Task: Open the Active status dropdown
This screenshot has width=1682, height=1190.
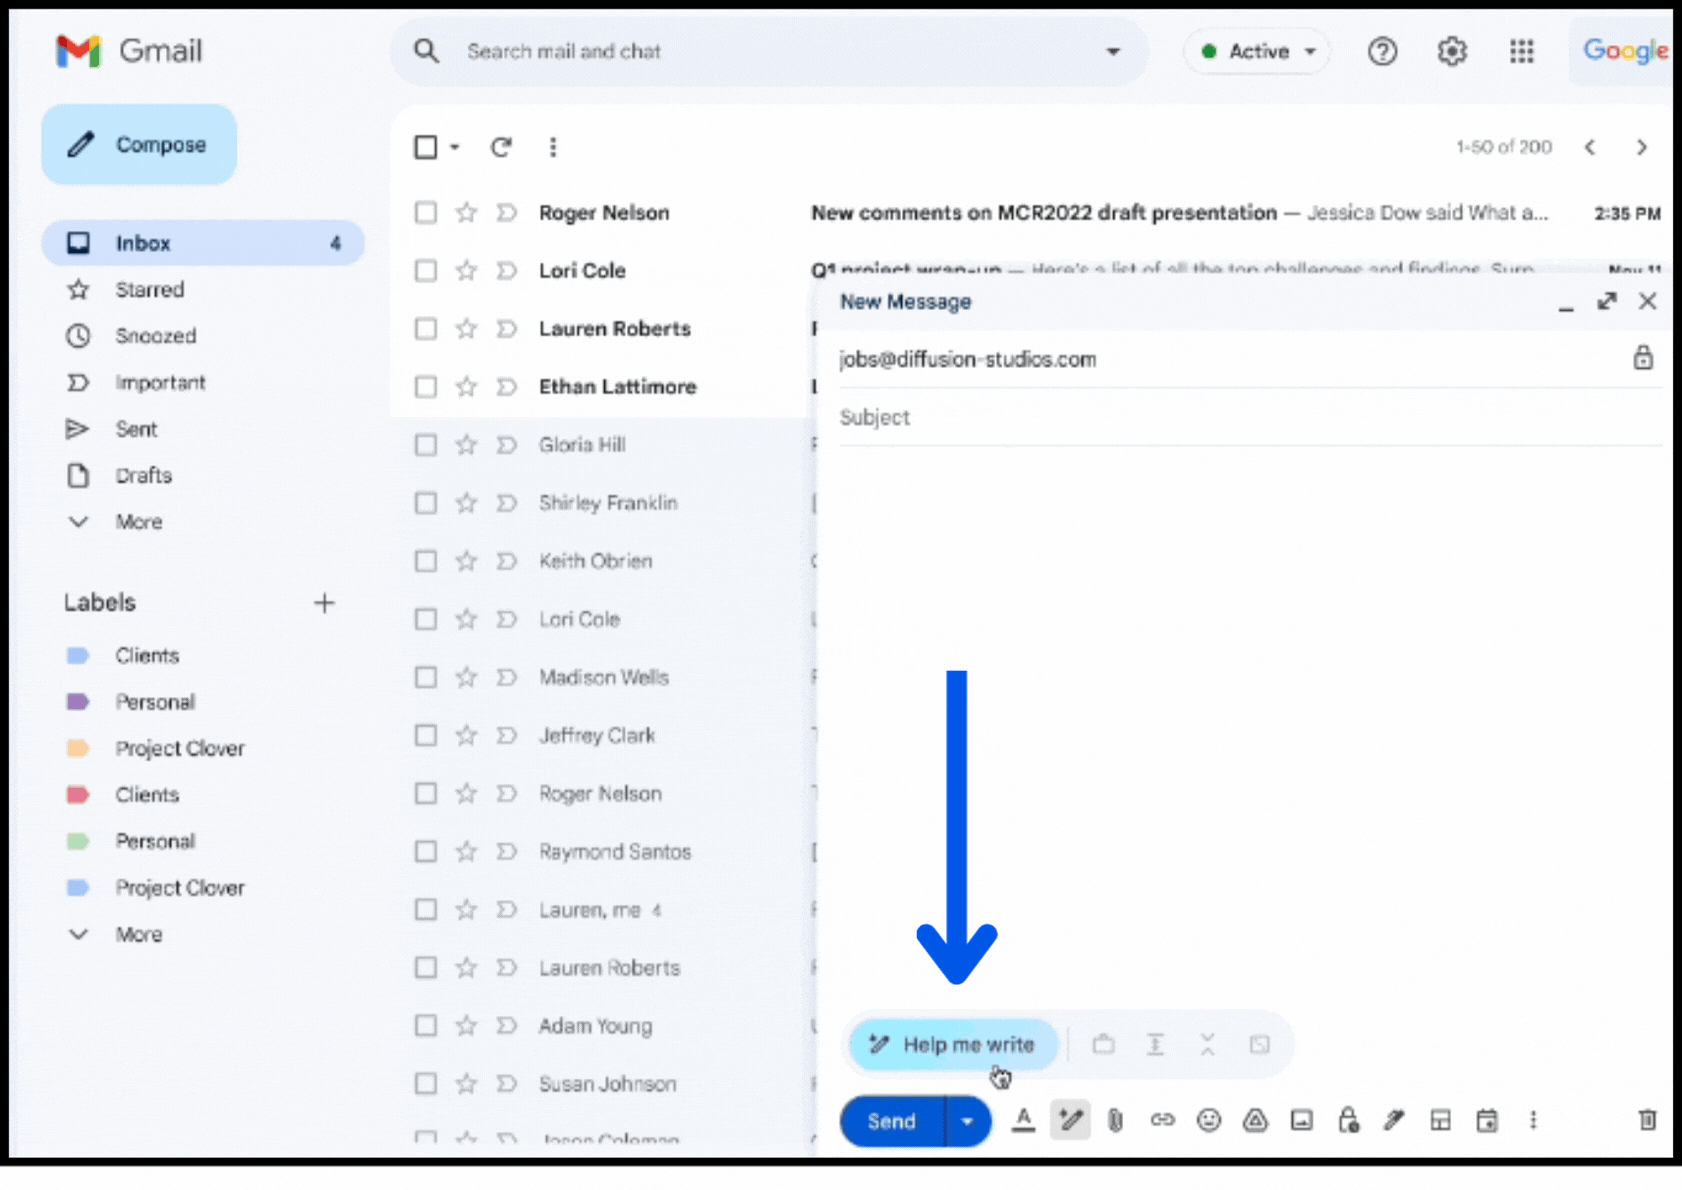Action: (x=1258, y=51)
